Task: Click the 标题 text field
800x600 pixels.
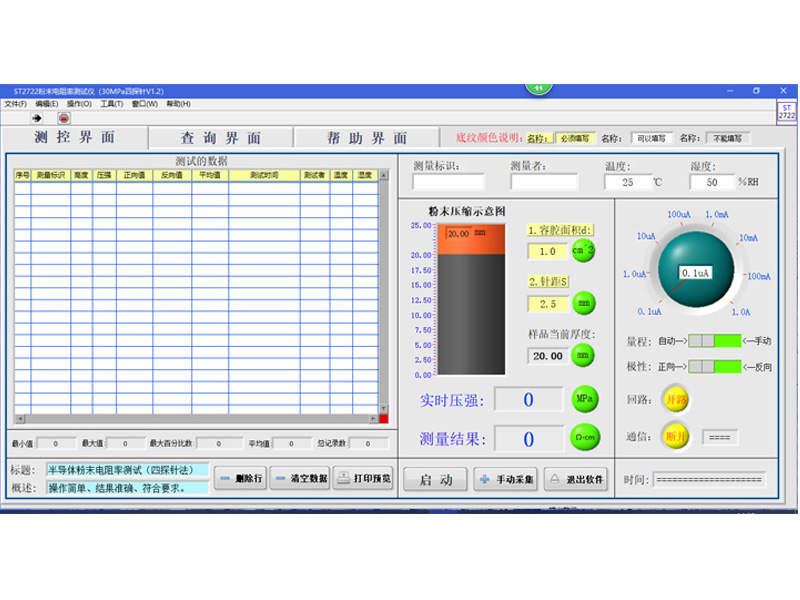Action: click(127, 470)
